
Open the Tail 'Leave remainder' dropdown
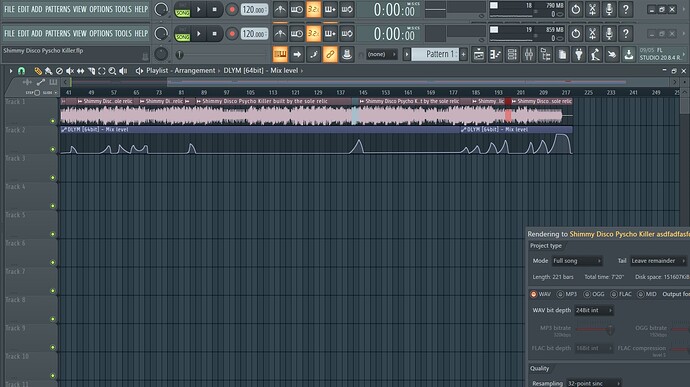tap(658, 261)
